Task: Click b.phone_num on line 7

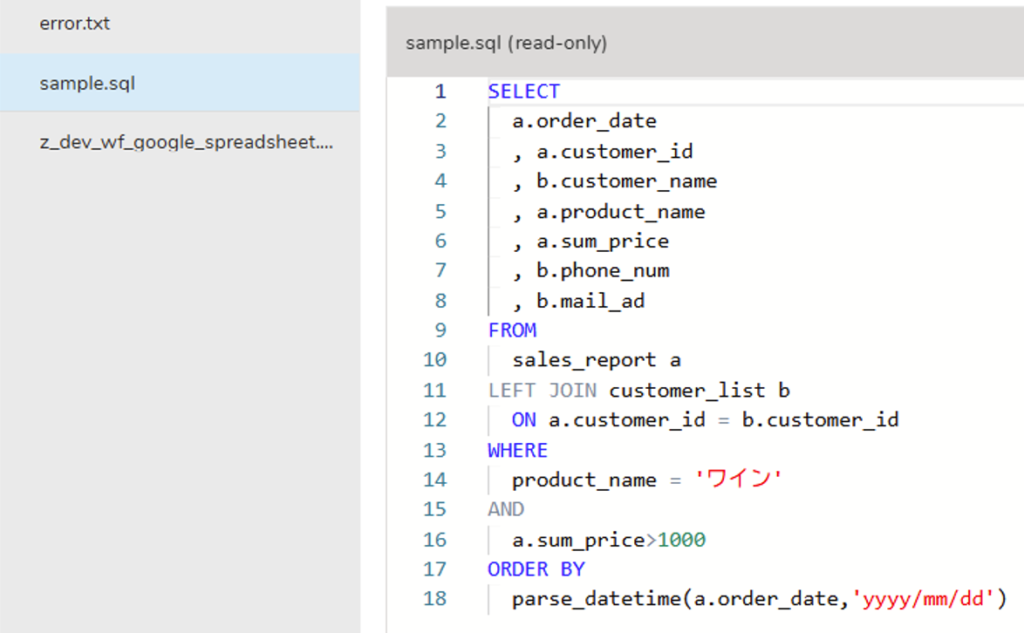Action: 603,270
